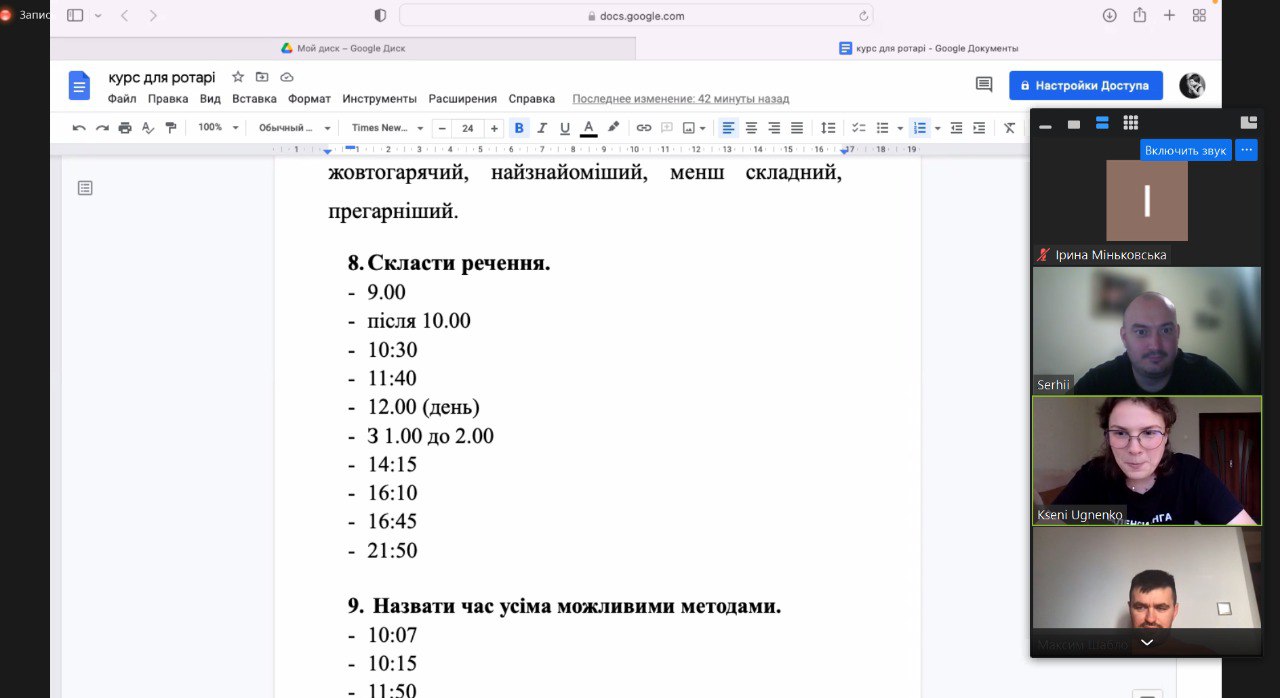Open the text color picker

coord(589,128)
